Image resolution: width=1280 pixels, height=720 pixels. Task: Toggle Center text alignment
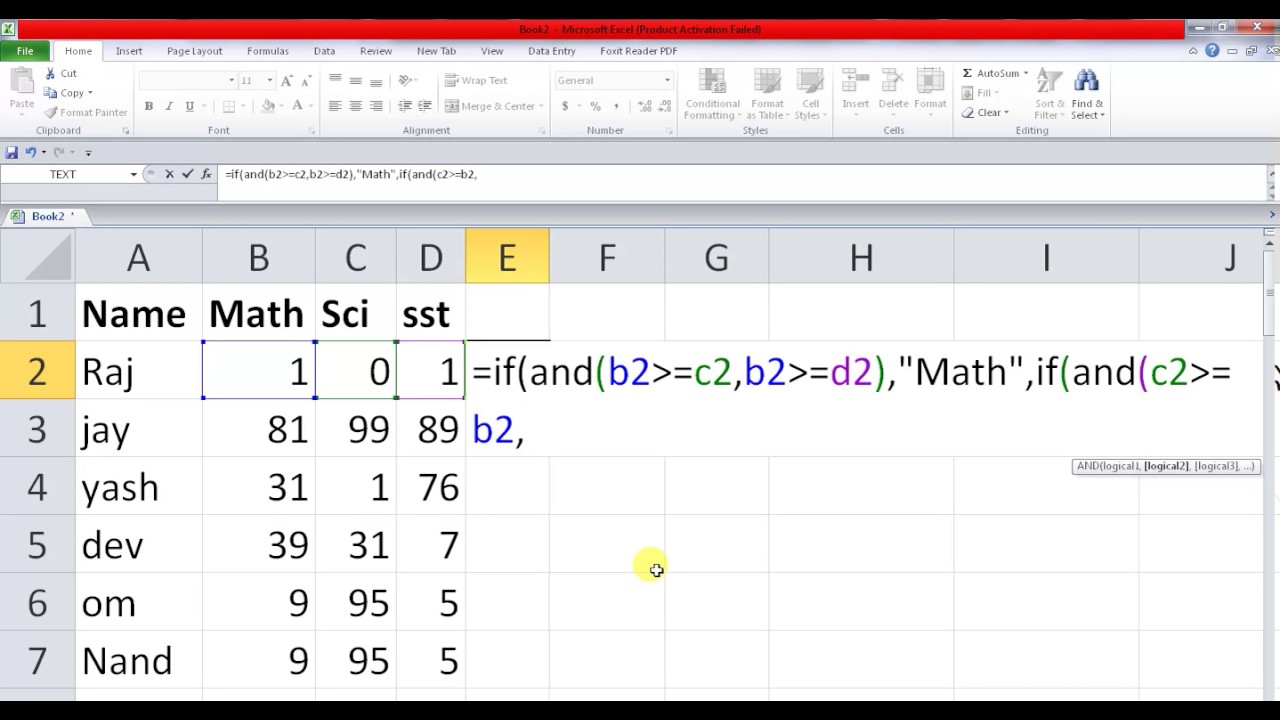pyautogui.click(x=355, y=106)
